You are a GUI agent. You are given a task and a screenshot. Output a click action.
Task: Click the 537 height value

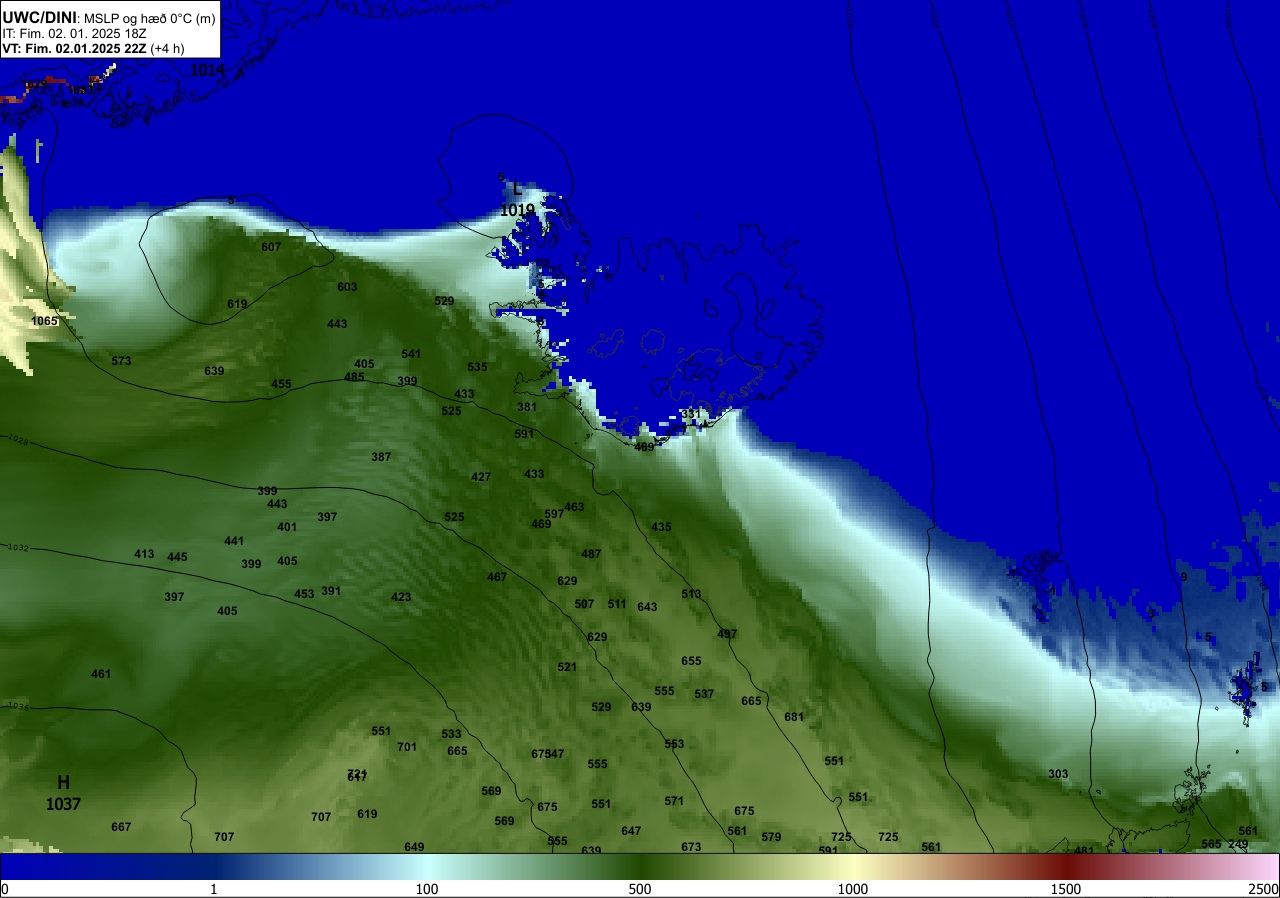pos(704,694)
